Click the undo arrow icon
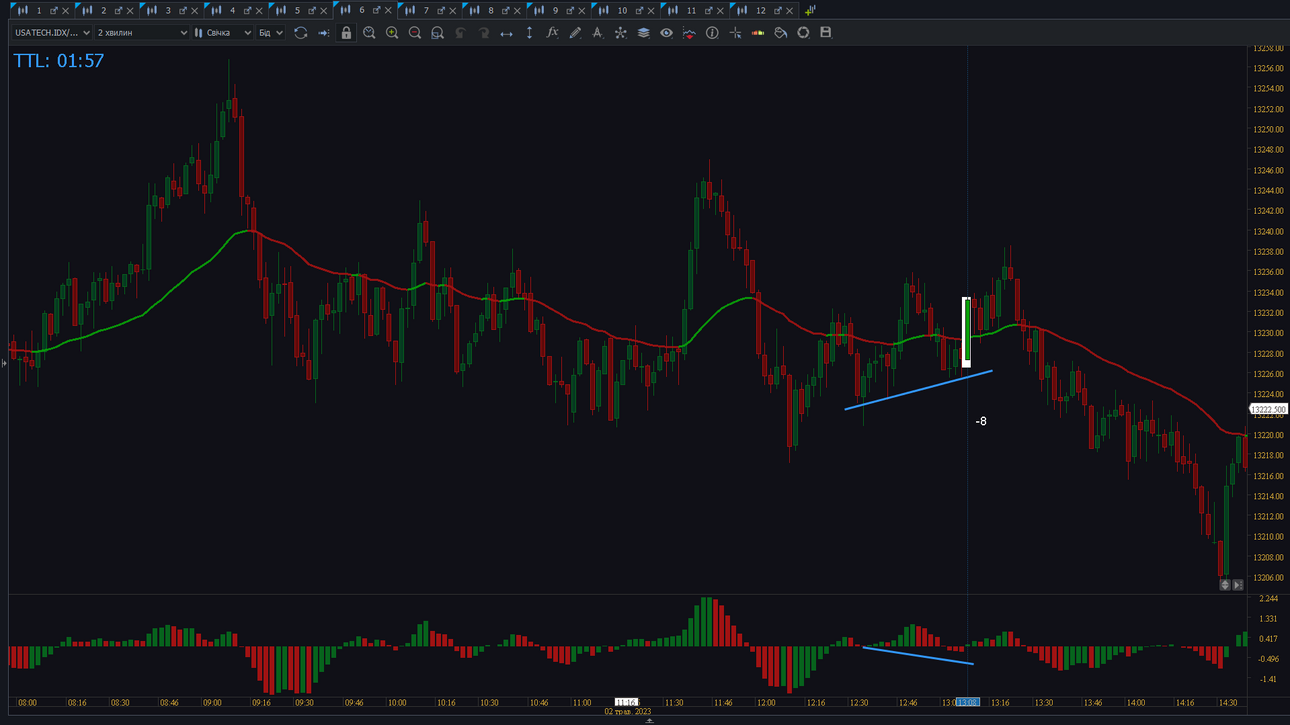The height and width of the screenshot is (725, 1290). 460,33
